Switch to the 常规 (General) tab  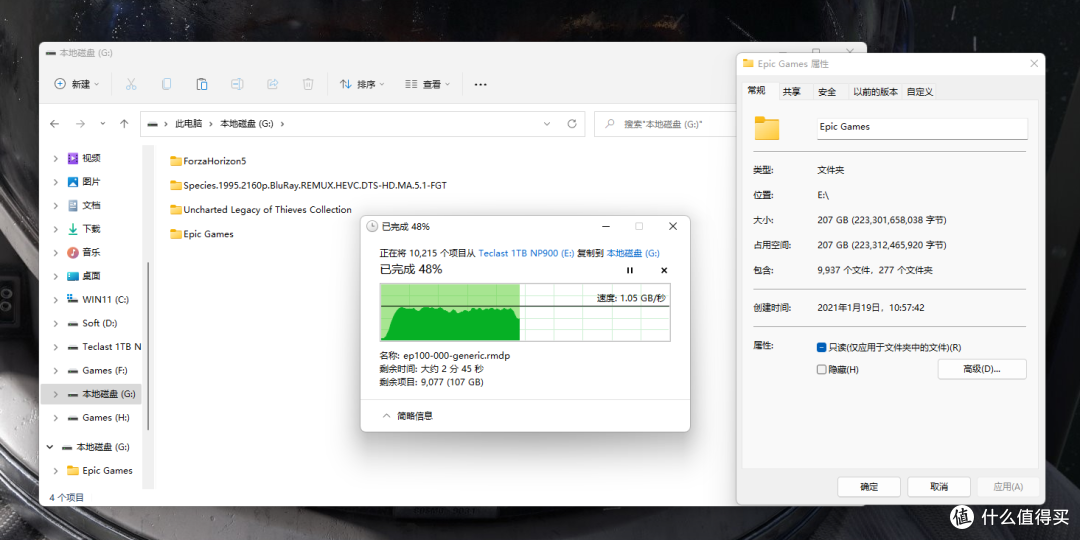pyautogui.click(x=756, y=91)
